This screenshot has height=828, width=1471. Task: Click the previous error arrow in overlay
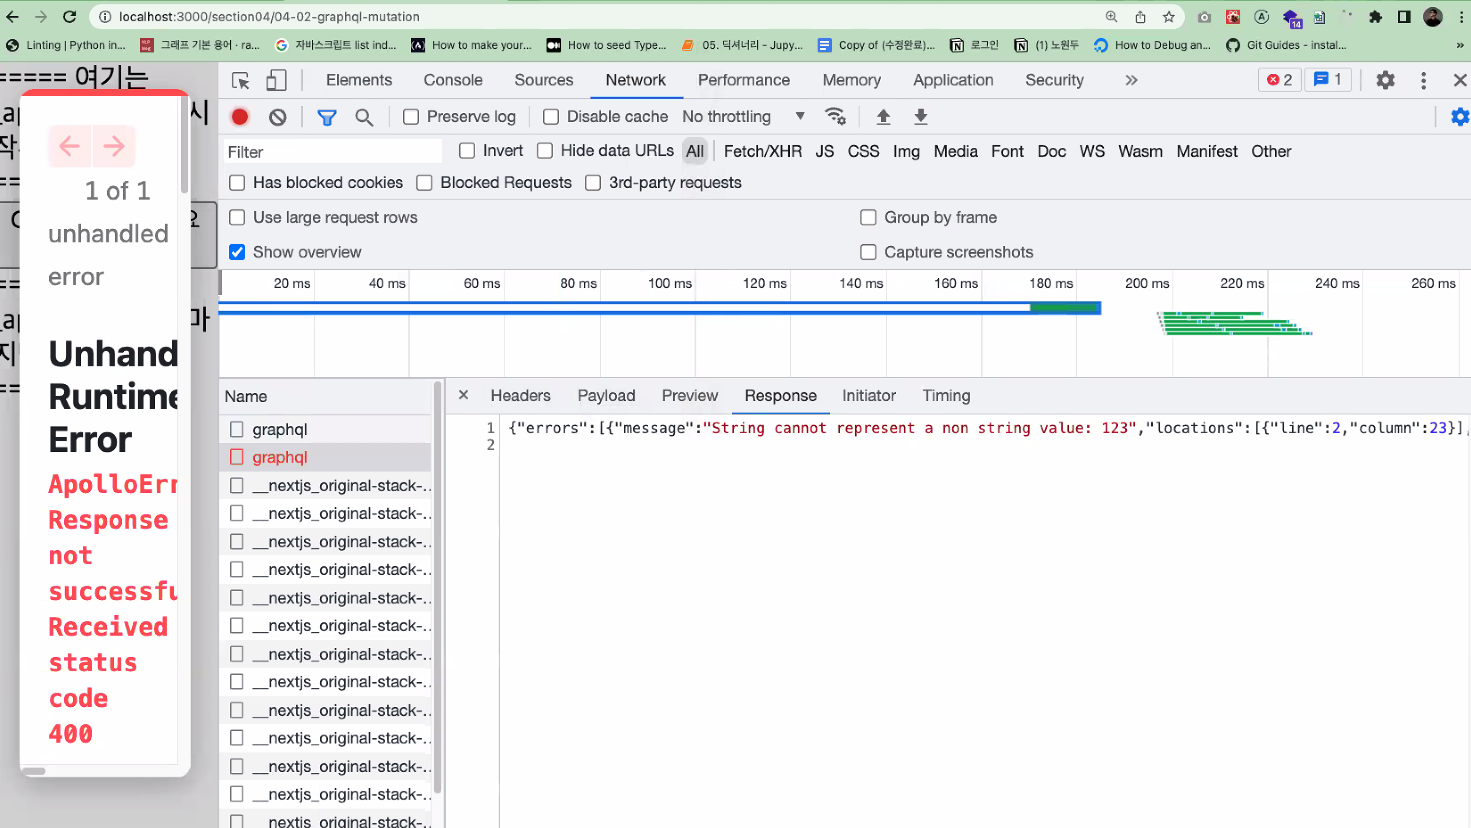[x=69, y=146]
